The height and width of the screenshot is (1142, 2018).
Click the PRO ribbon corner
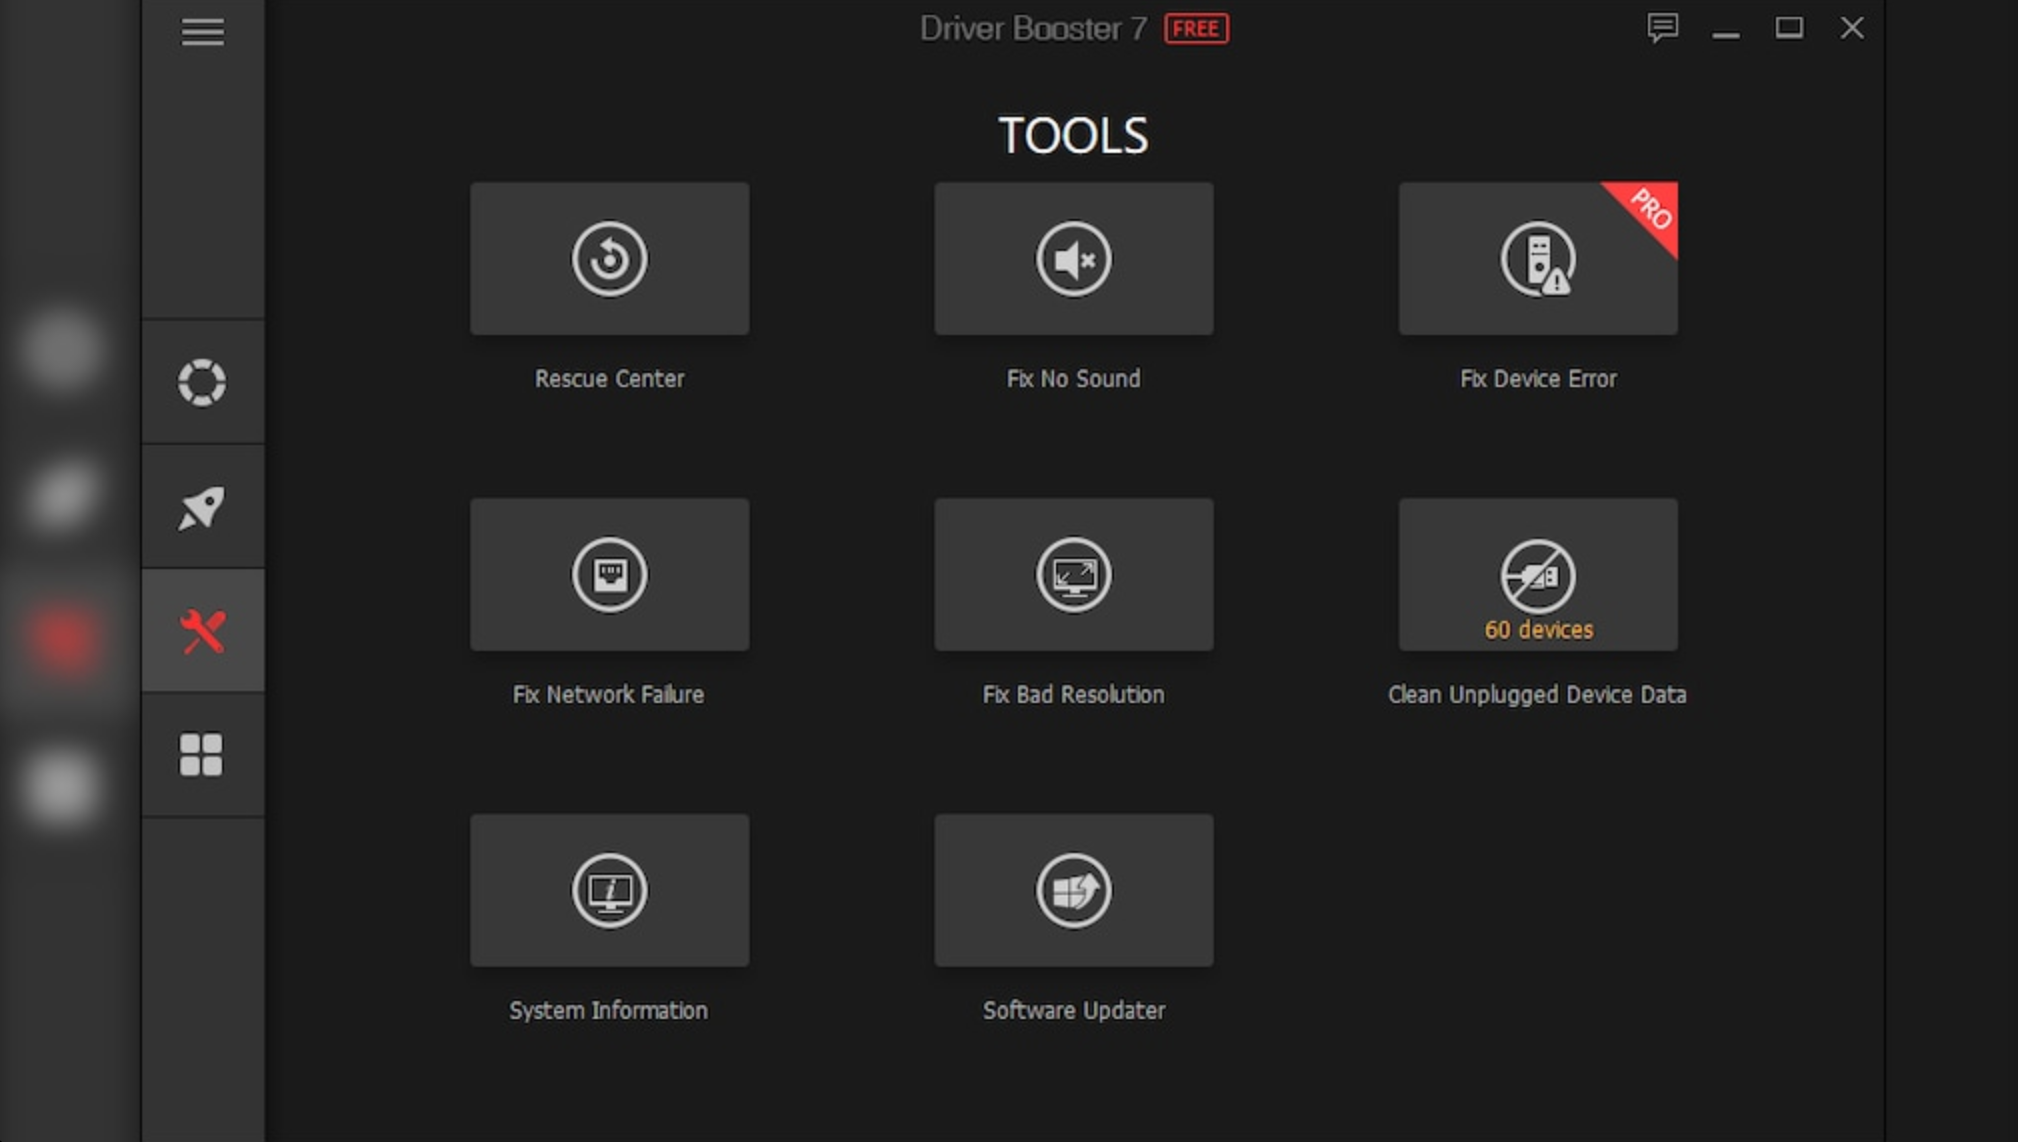[1652, 208]
